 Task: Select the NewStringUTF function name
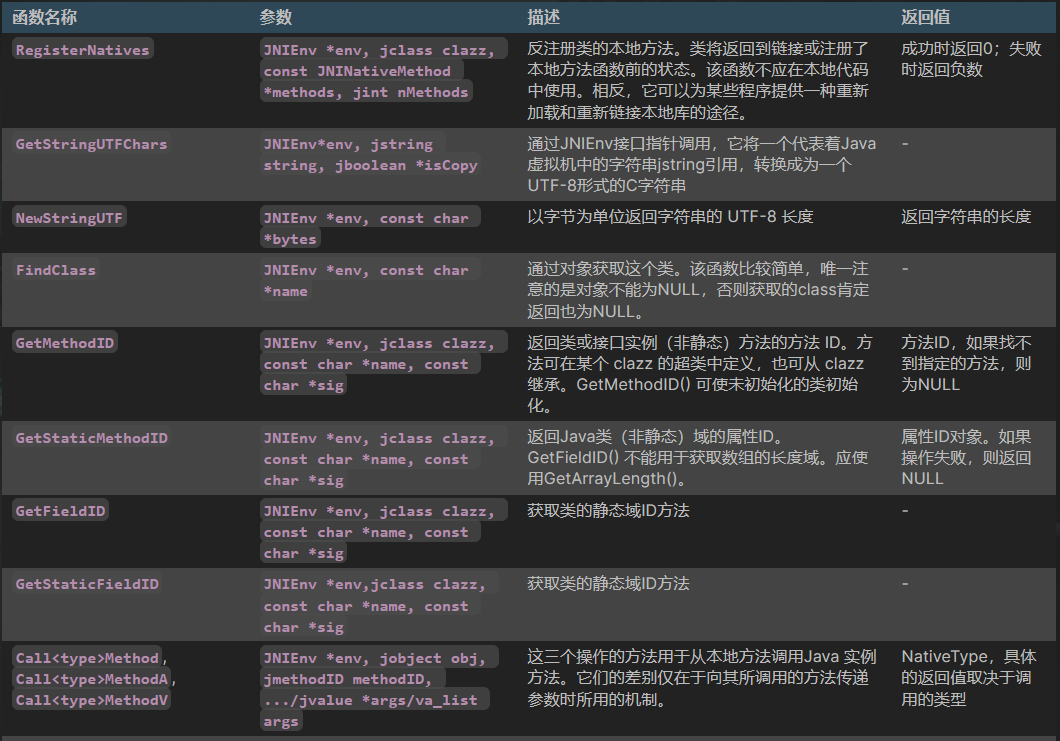(x=69, y=218)
